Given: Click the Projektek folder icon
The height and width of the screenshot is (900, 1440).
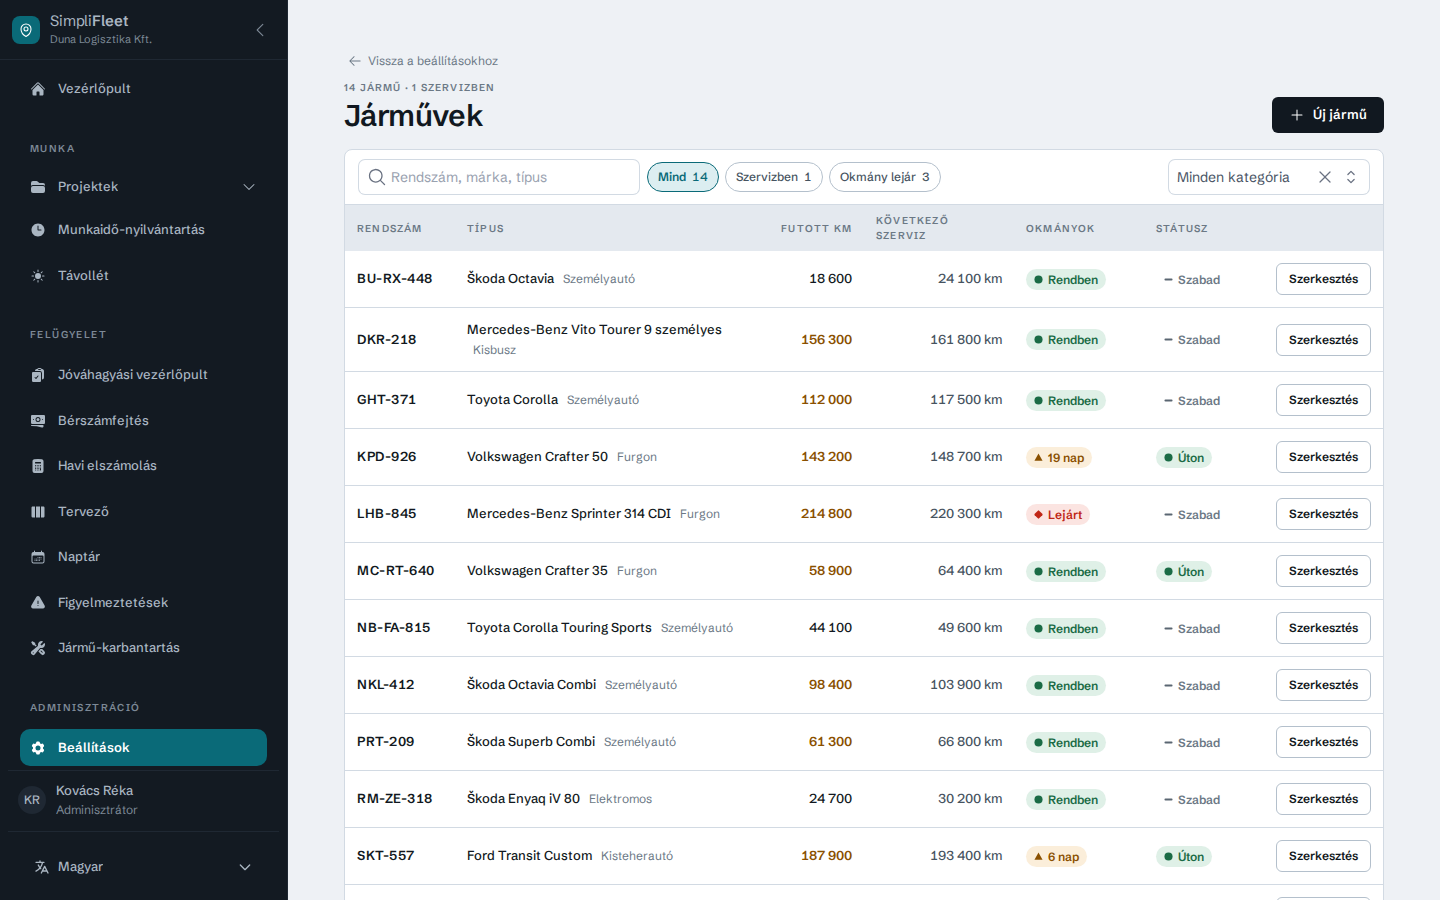Looking at the screenshot, I should (x=38, y=187).
